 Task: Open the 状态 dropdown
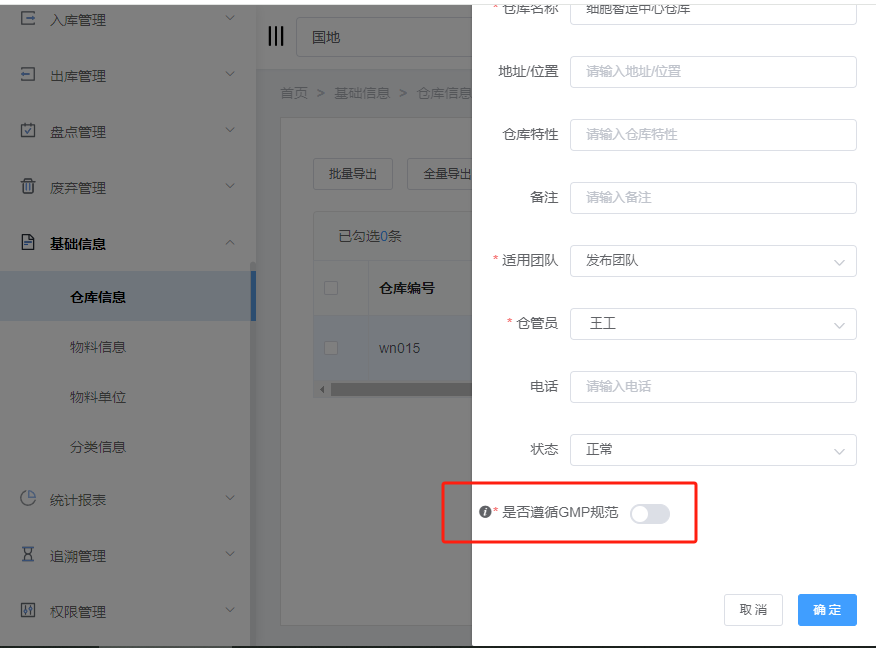tap(713, 450)
